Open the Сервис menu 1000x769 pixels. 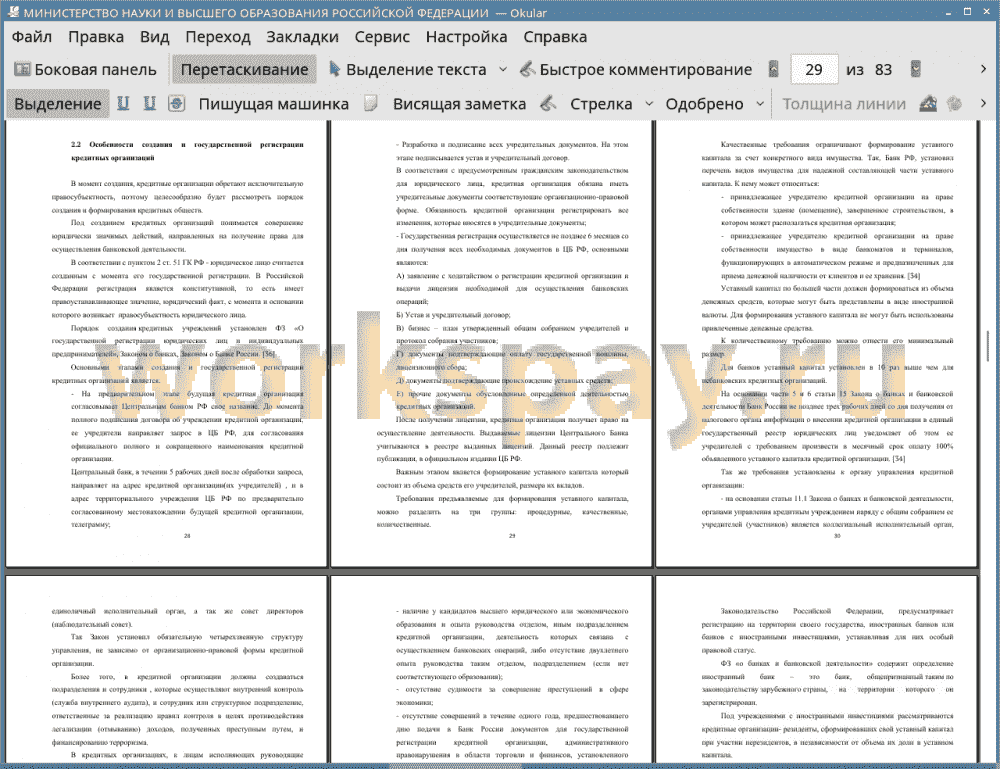(382, 37)
